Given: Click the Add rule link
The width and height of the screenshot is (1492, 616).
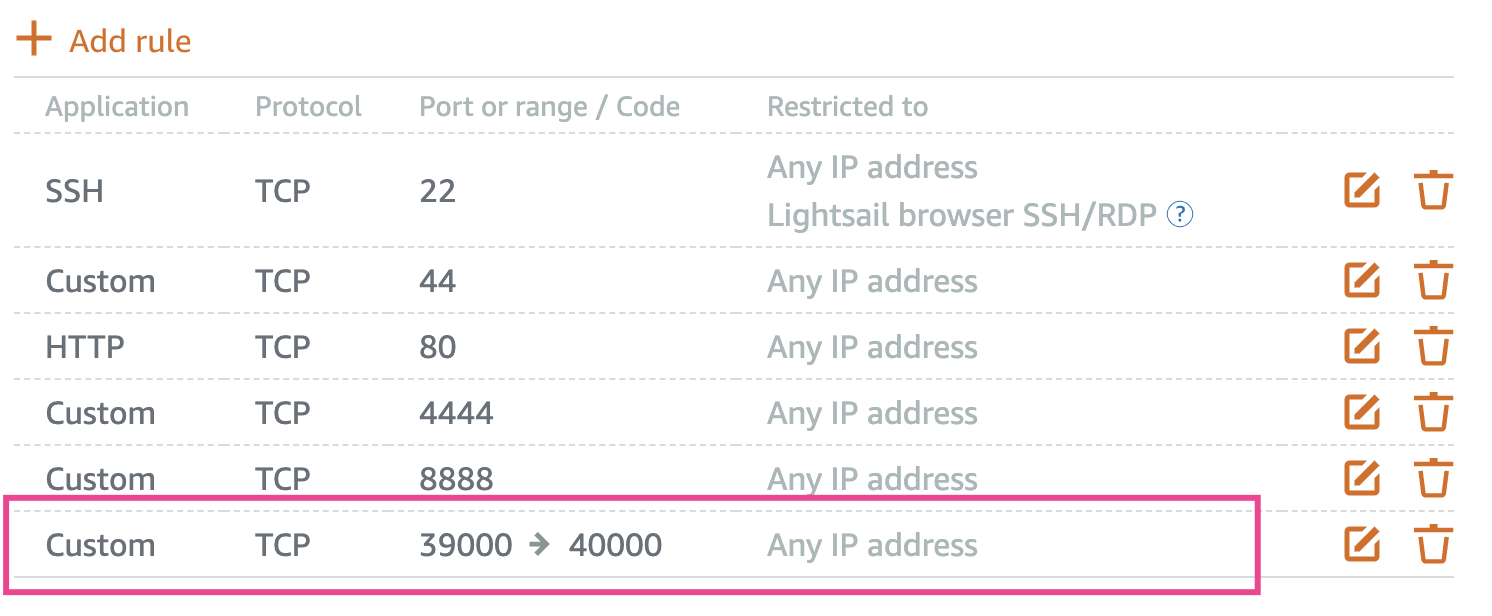Looking at the screenshot, I should (x=130, y=42).
